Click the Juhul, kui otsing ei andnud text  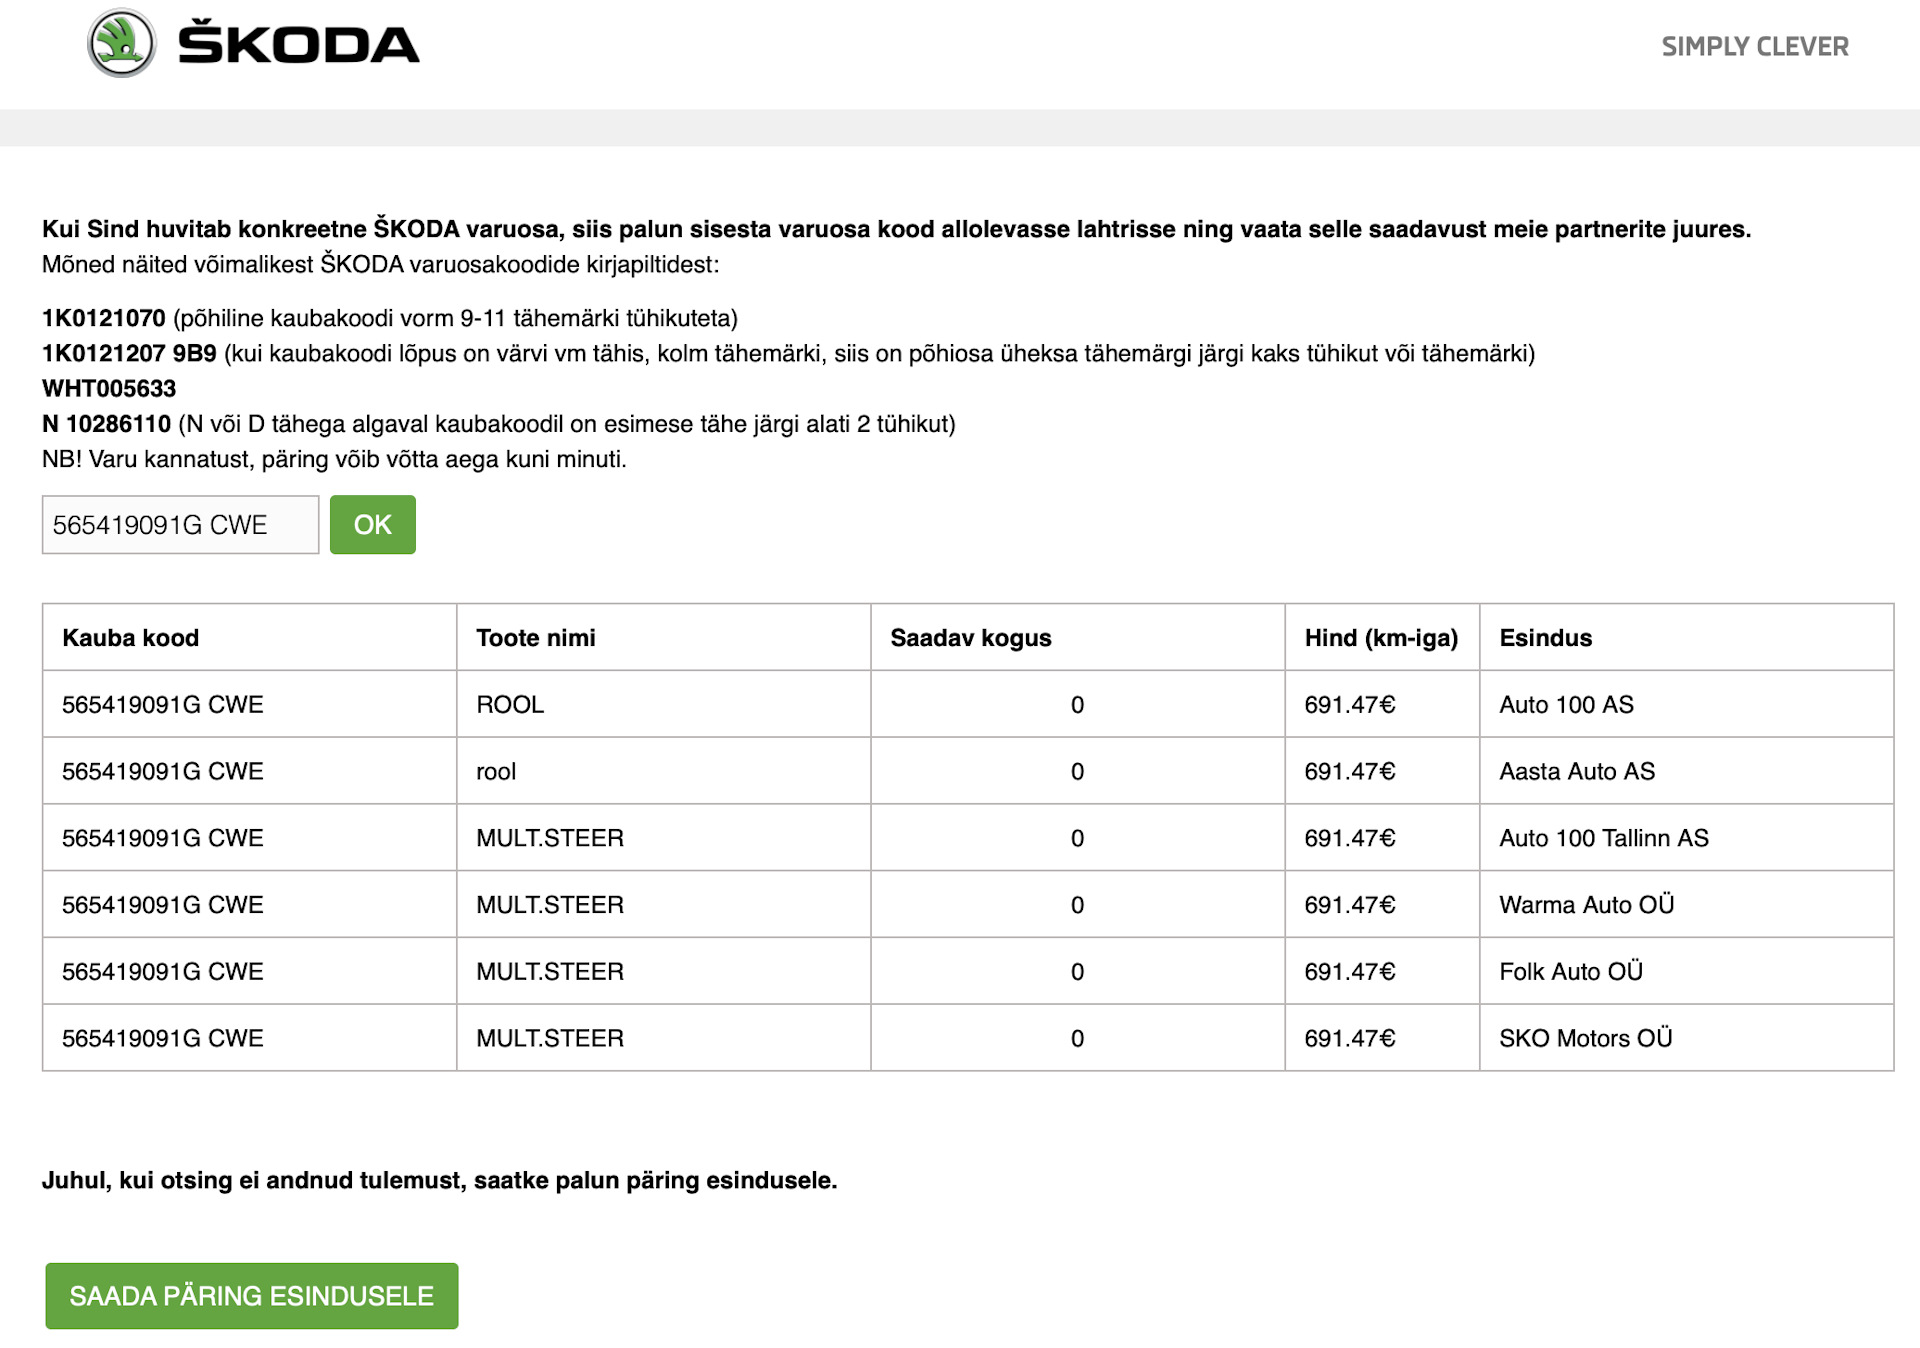click(439, 1180)
